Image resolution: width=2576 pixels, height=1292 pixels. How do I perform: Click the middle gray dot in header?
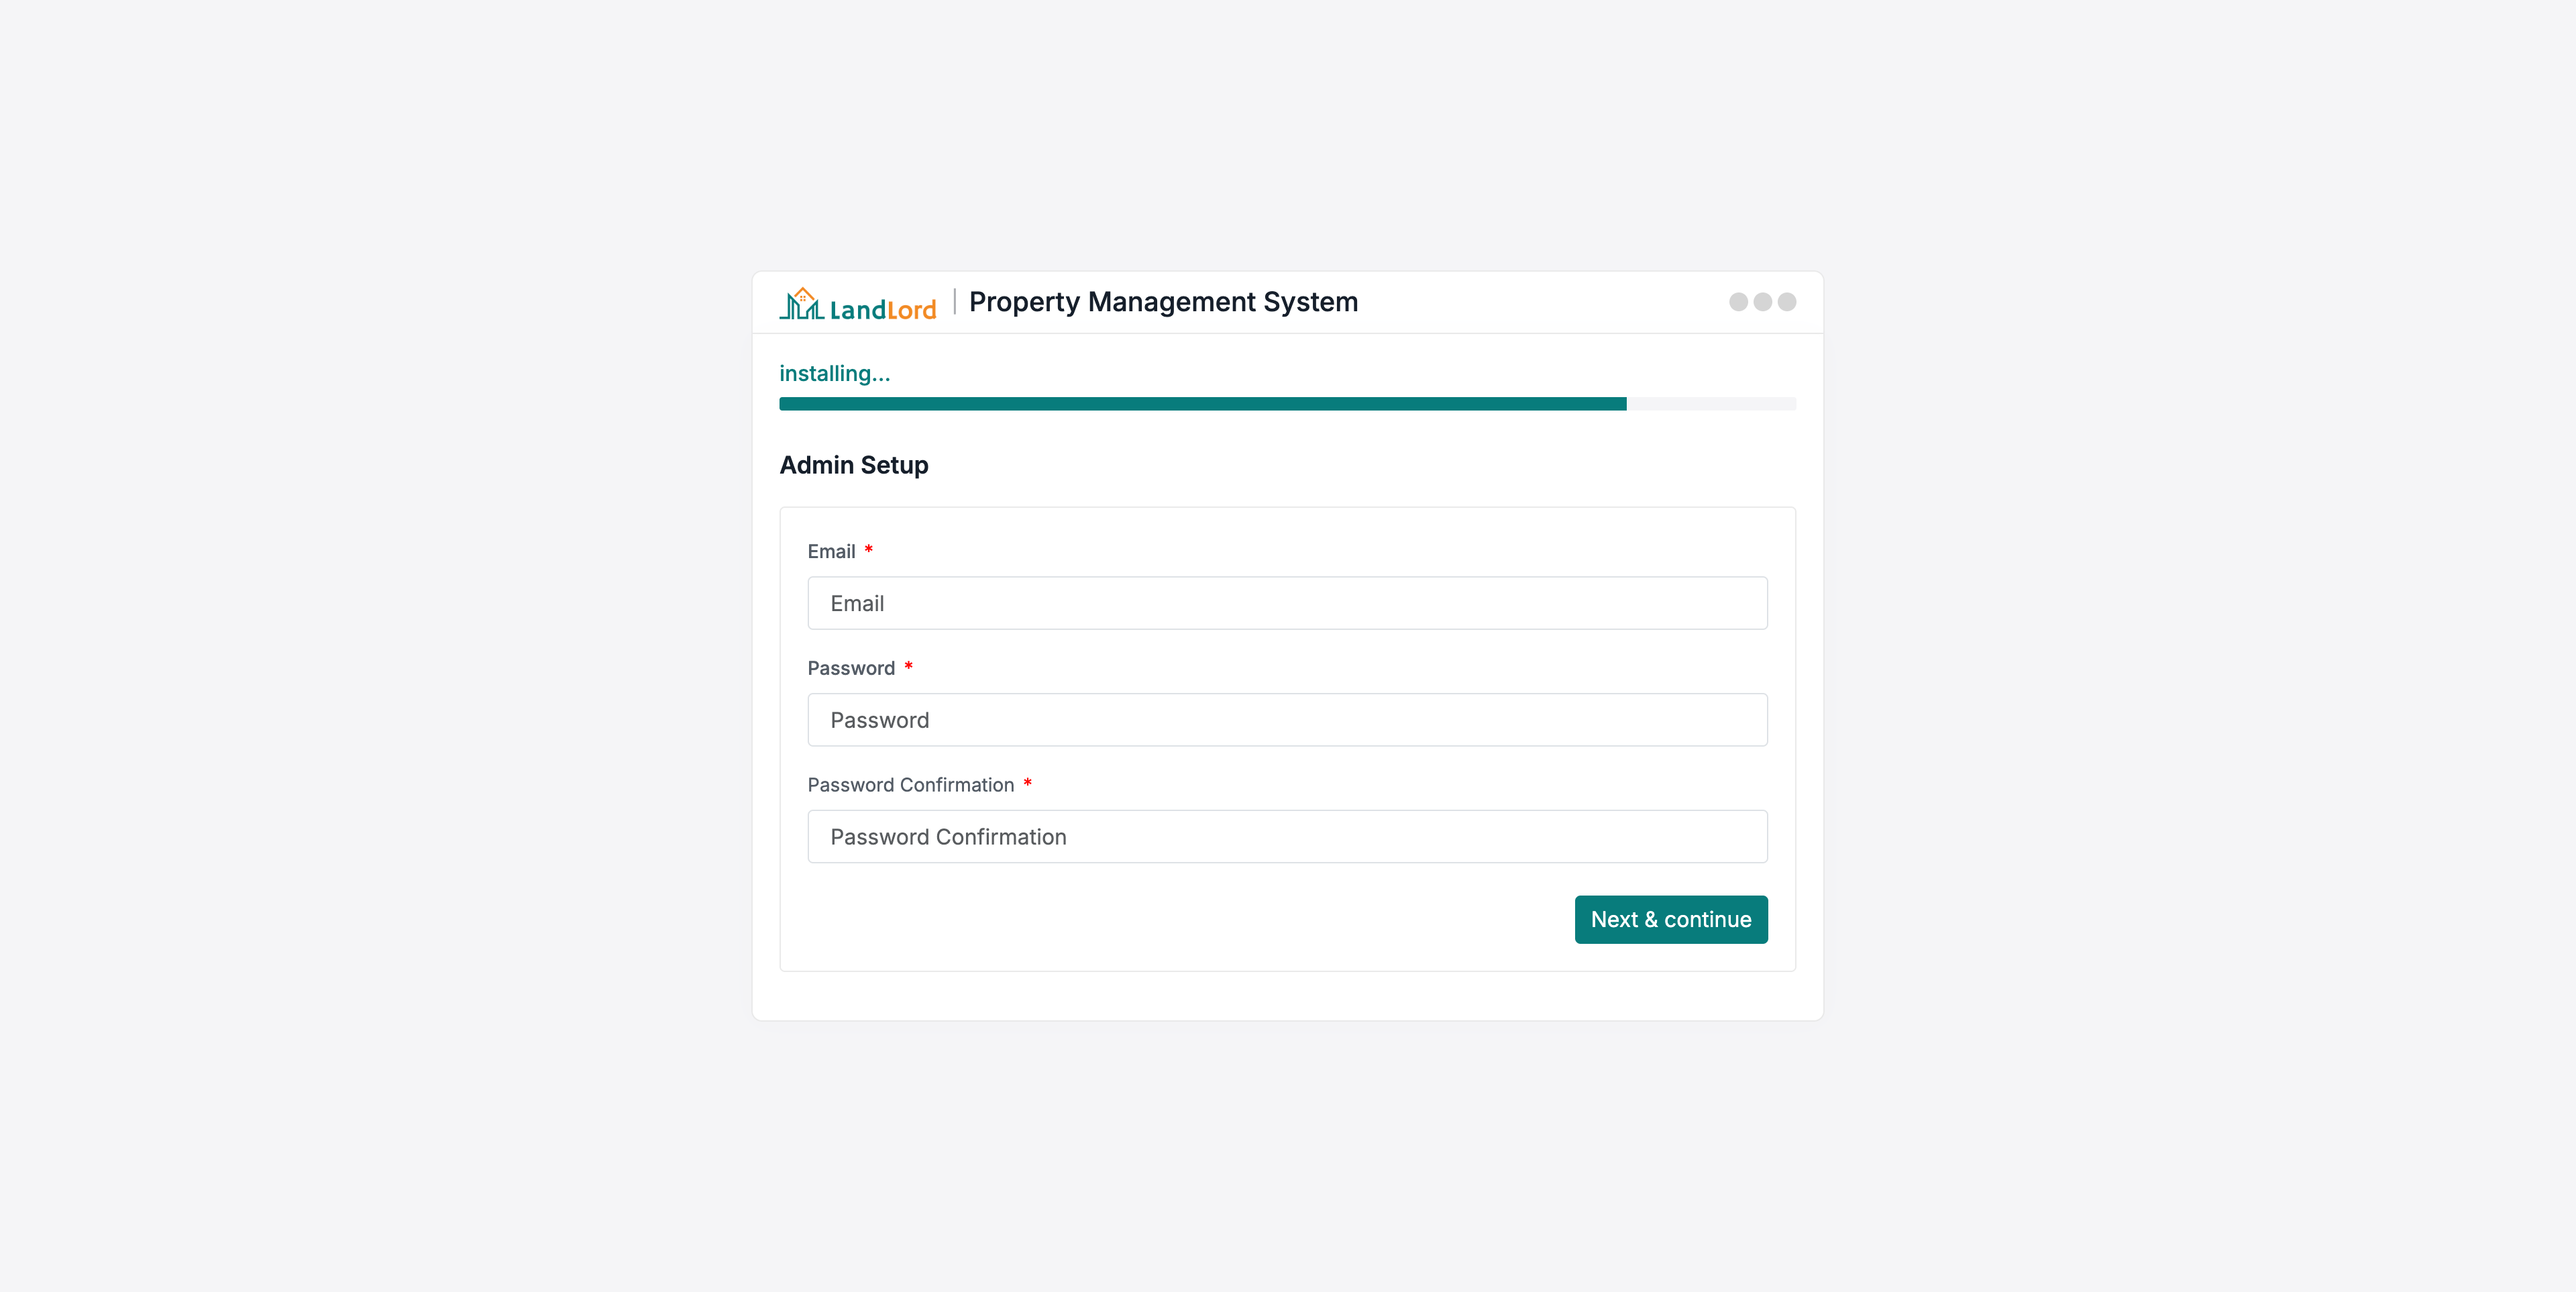coord(1762,302)
